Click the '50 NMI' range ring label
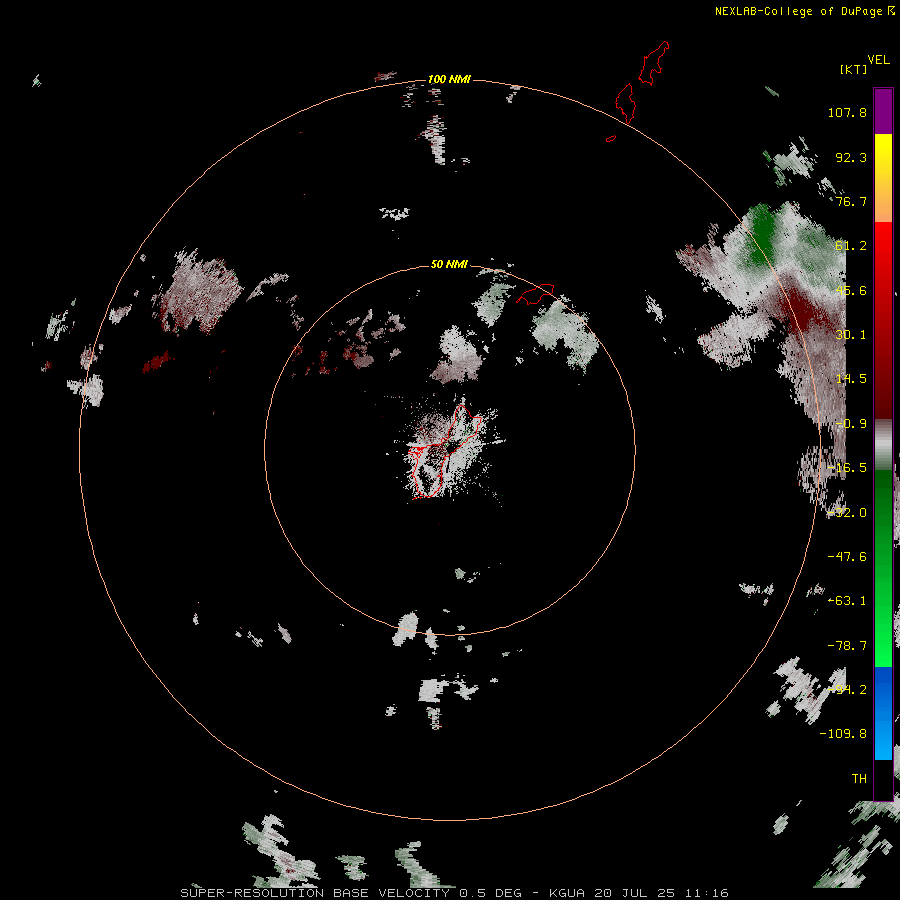 pos(449,264)
